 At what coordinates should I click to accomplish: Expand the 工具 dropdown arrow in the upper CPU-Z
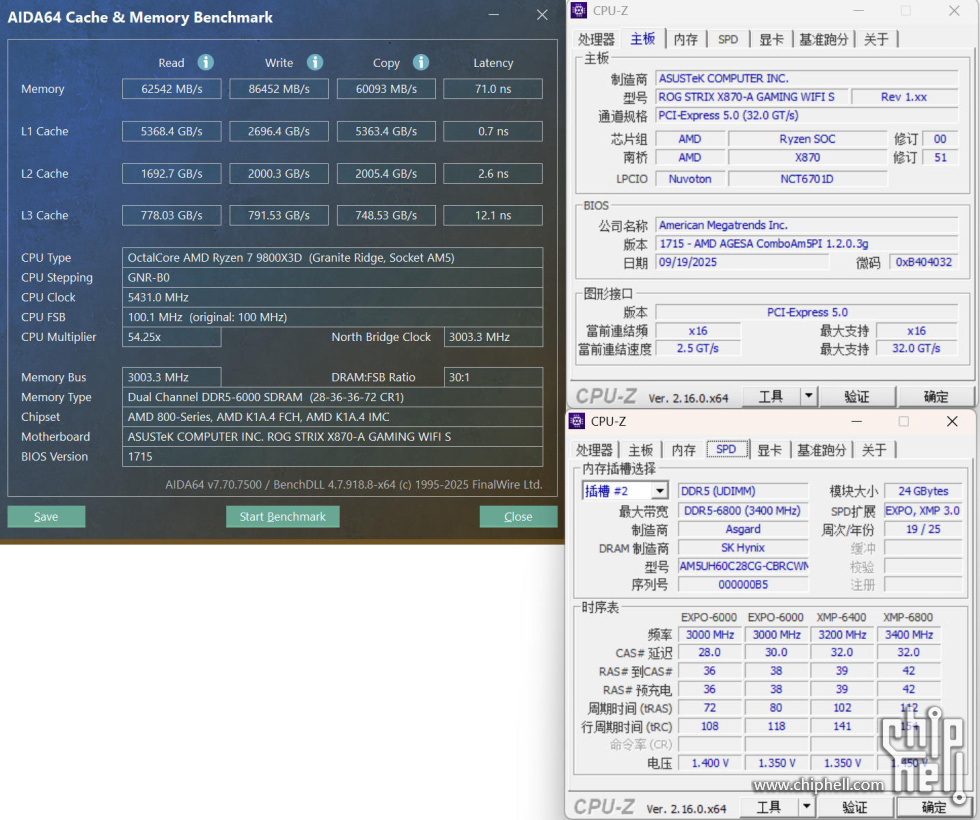point(809,397)
